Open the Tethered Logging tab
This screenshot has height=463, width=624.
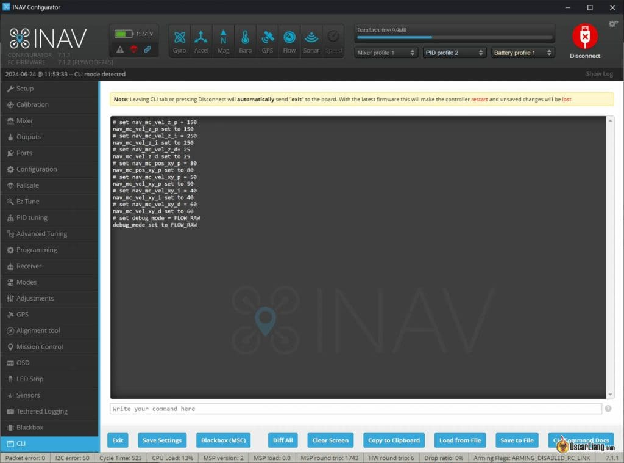[49, 411]
